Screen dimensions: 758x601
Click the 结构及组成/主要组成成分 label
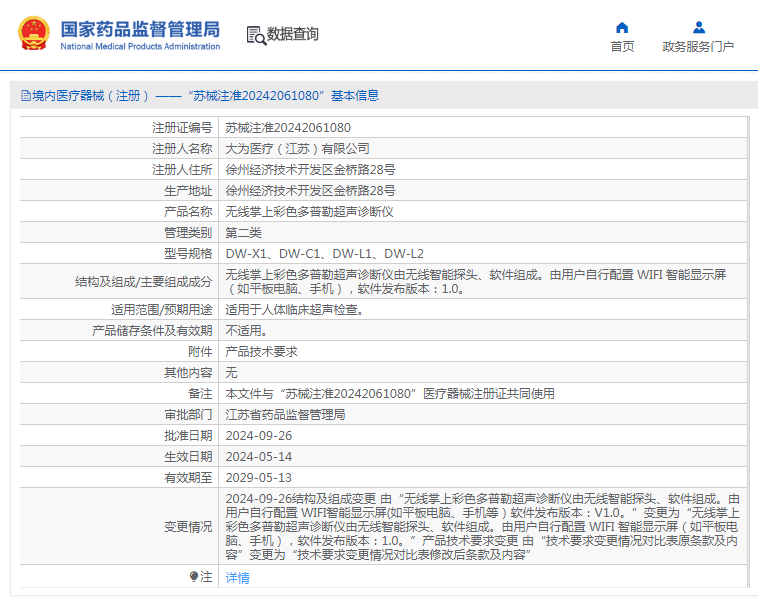144,282
